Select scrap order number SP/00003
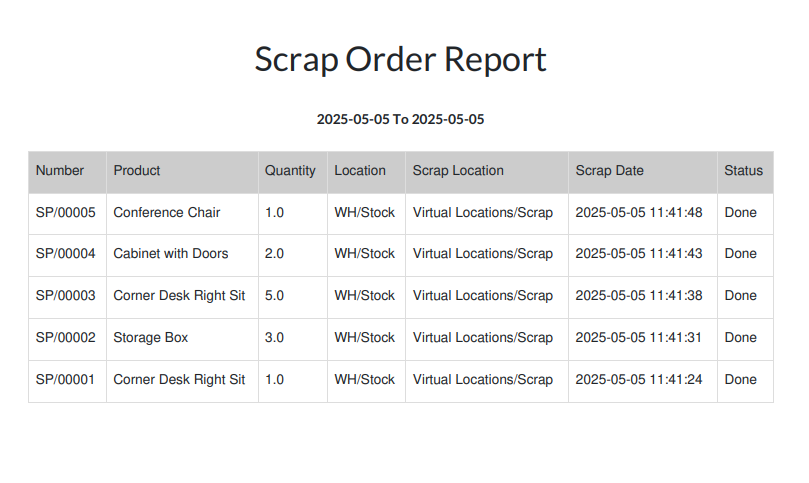Screen dimensions: 809x483 pos(66,296)
